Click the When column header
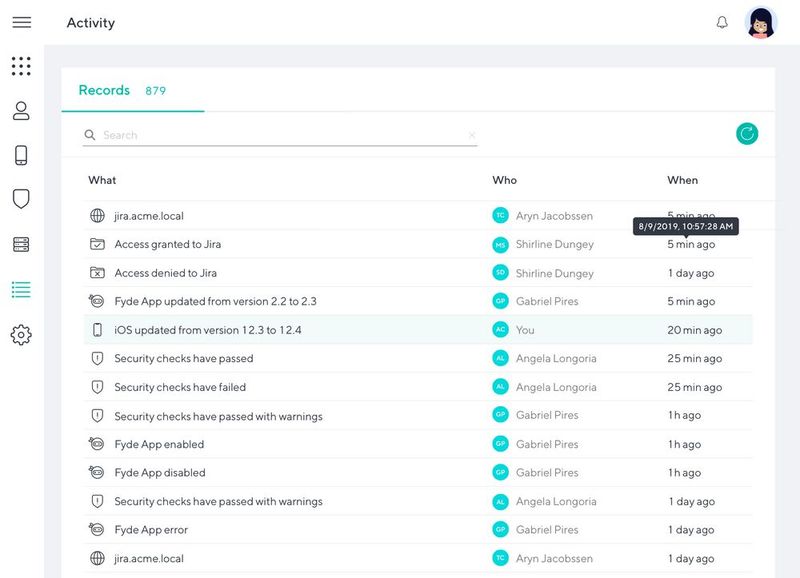 [x=683, y=180]
